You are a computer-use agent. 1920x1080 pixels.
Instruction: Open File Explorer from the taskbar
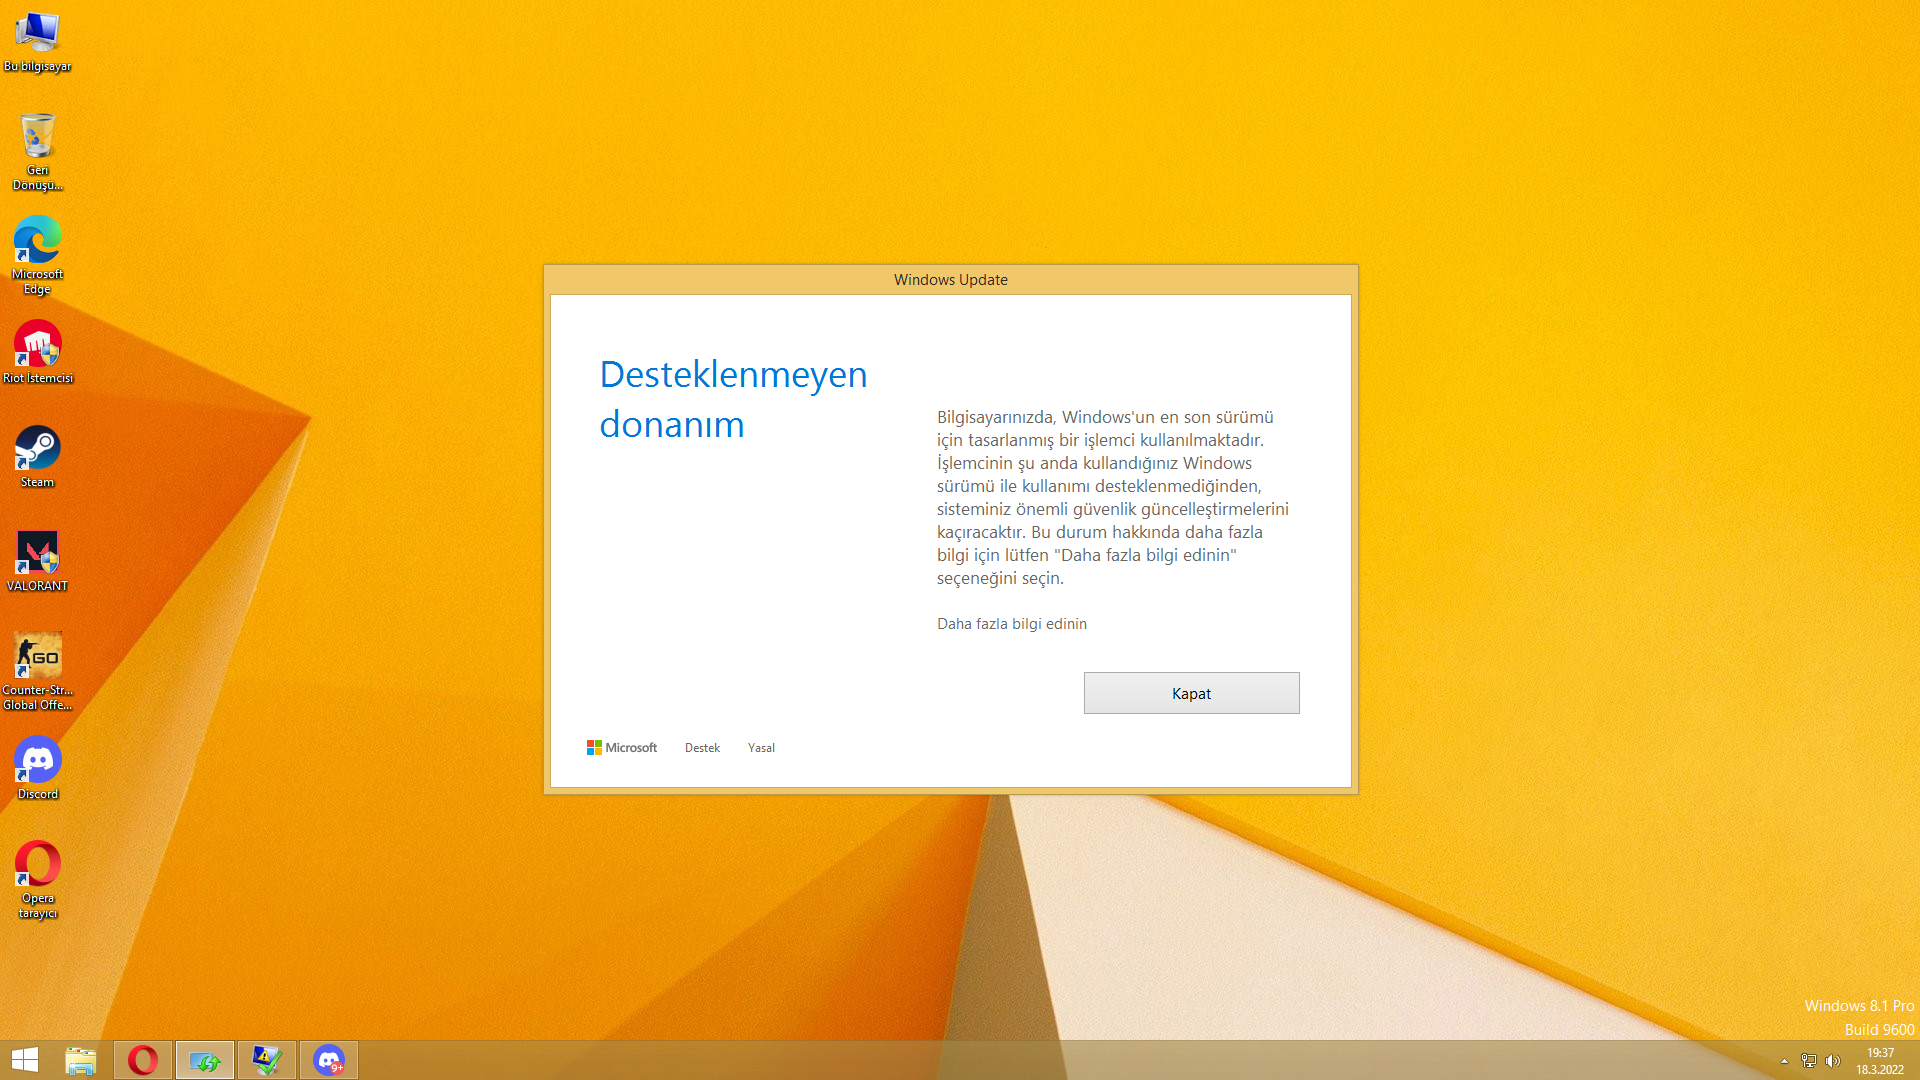(81, 1060)
